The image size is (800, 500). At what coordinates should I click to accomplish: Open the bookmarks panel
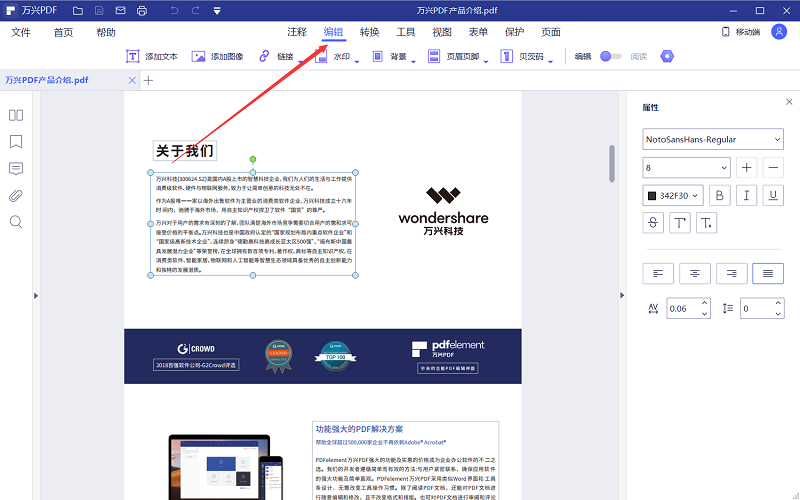click(16, 141)
